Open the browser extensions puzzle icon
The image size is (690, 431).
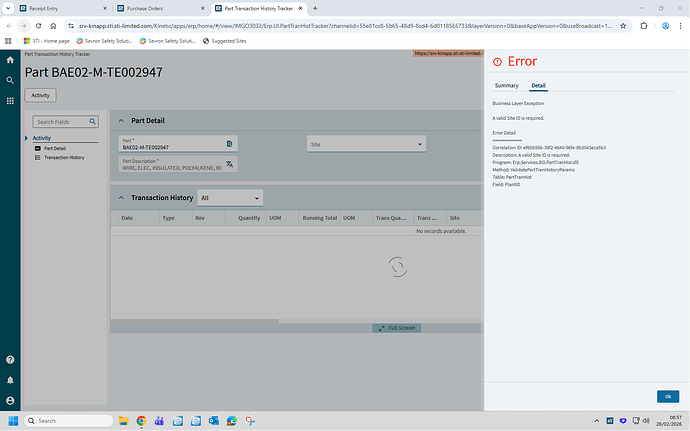643,26
